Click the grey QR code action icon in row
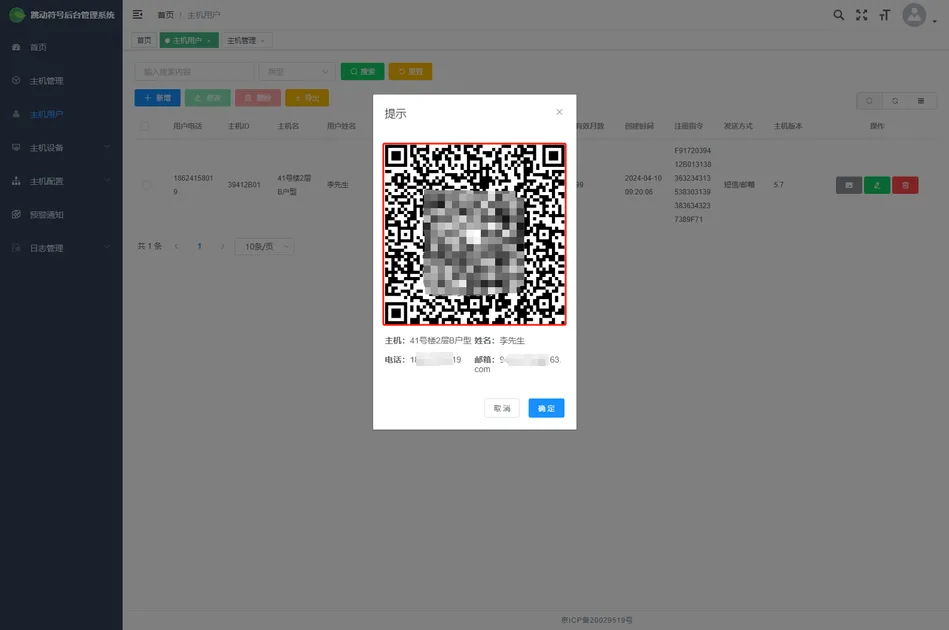The width and height of the screenshot is (949, 630). click(x=849, y=185)
